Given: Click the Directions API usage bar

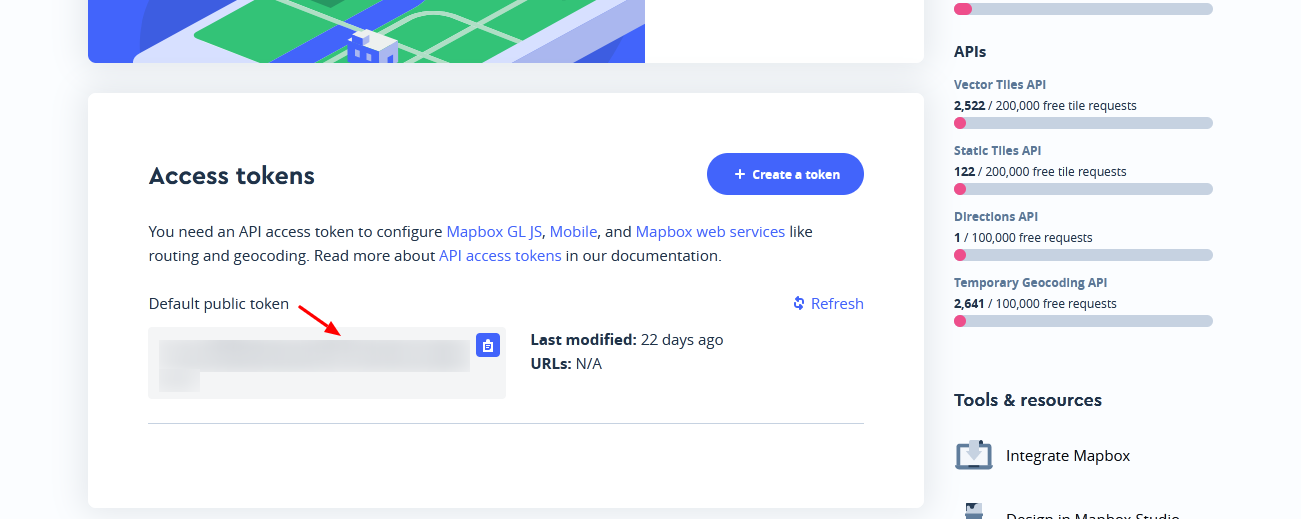Looking at the screenshot, I should pos(1083,255).
